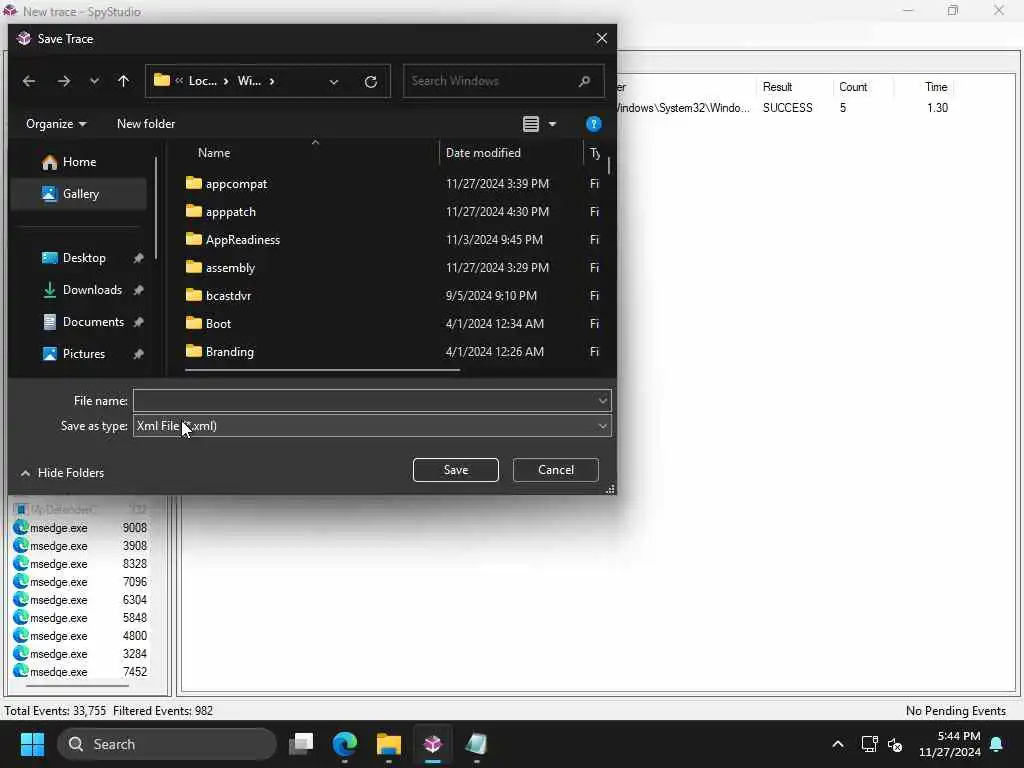Switch to SpyStudio taskbar icon
The height and width of the screenshot is (768, 1024).
point(432,744)
